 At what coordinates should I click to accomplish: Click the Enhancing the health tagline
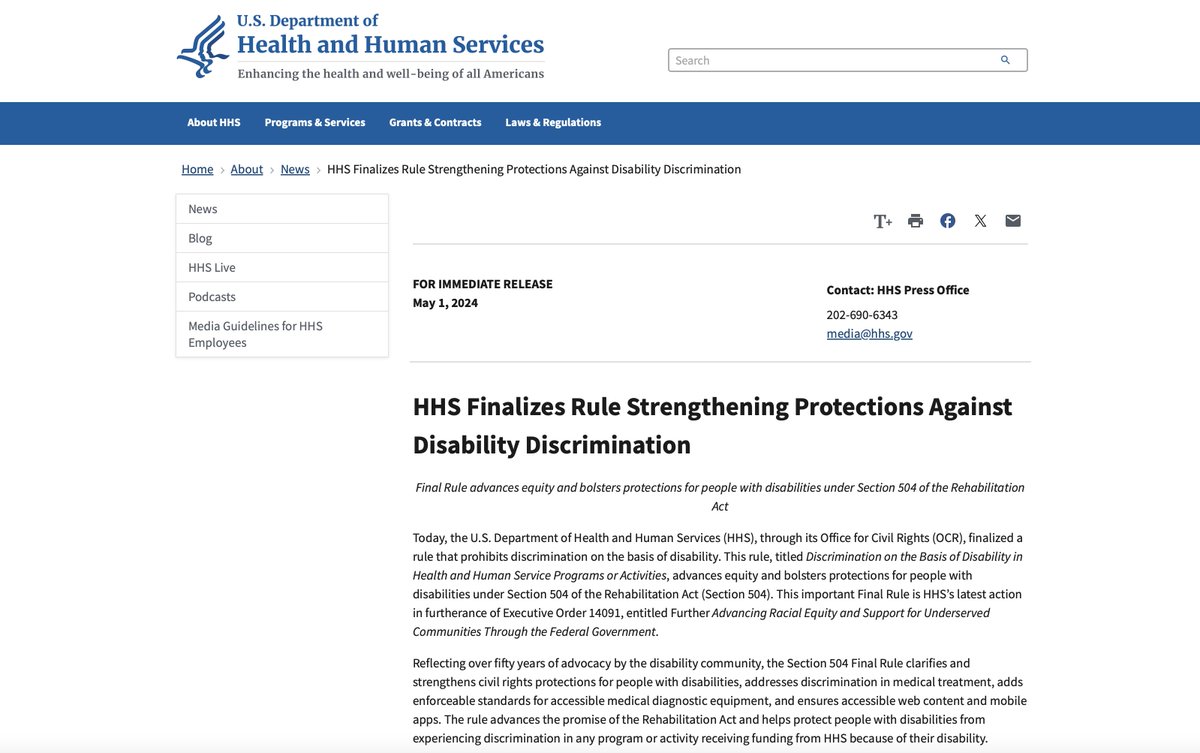click(x=391, y=74)
